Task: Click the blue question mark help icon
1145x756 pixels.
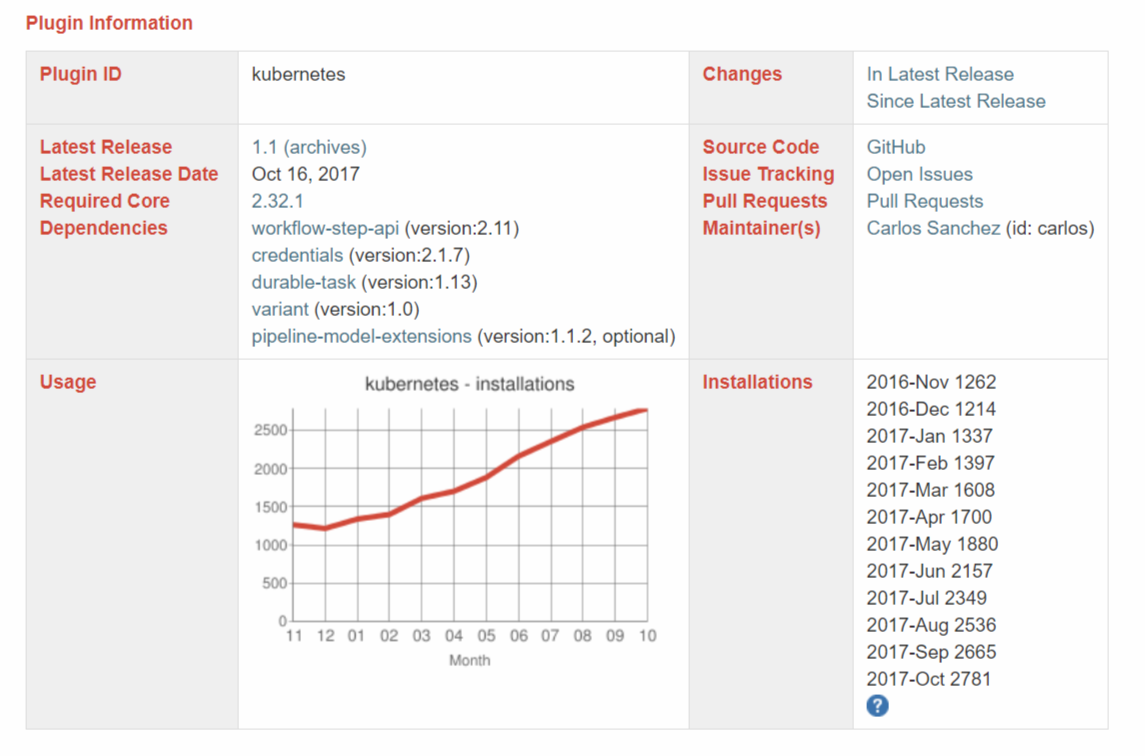Action: [x=877, y=706]
